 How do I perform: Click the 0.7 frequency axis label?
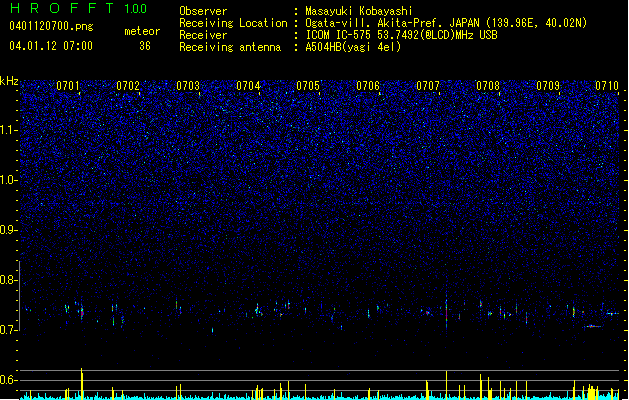[x=9, y=330]
